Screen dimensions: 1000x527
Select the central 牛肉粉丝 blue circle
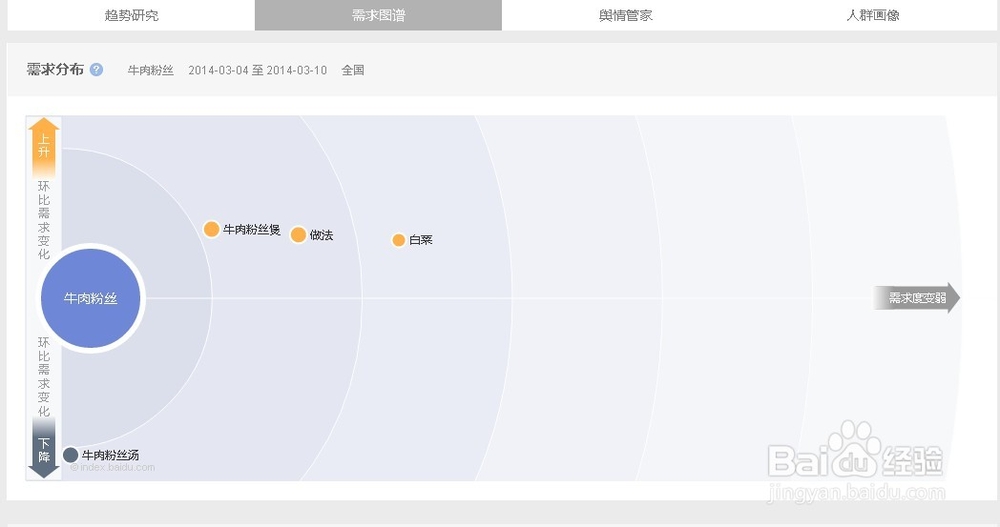click(91, 298)
